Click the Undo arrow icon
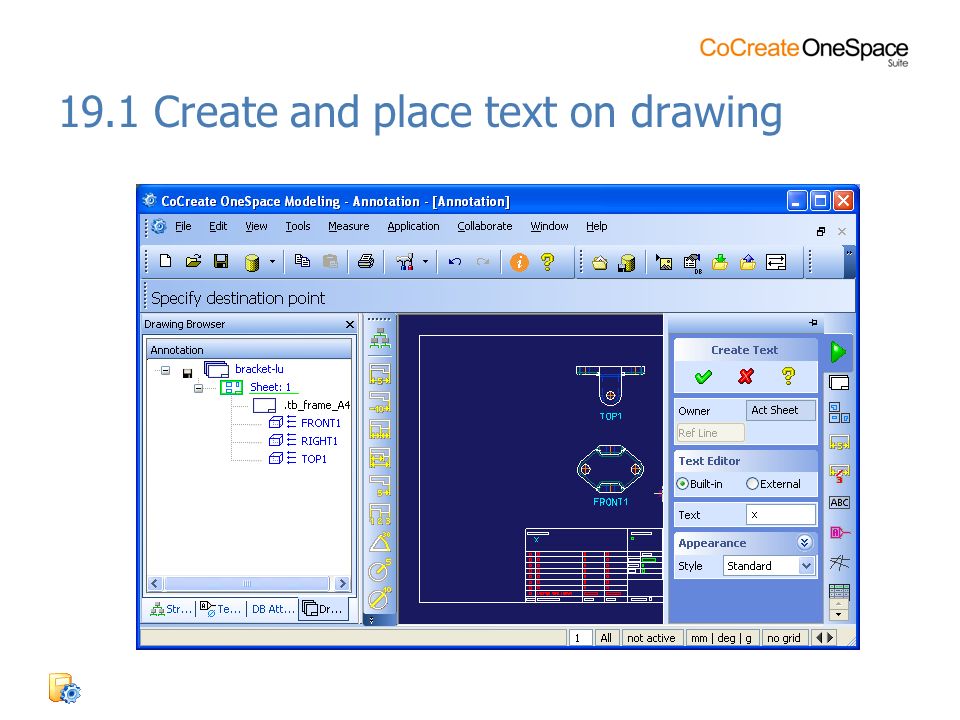 [454, 261]
